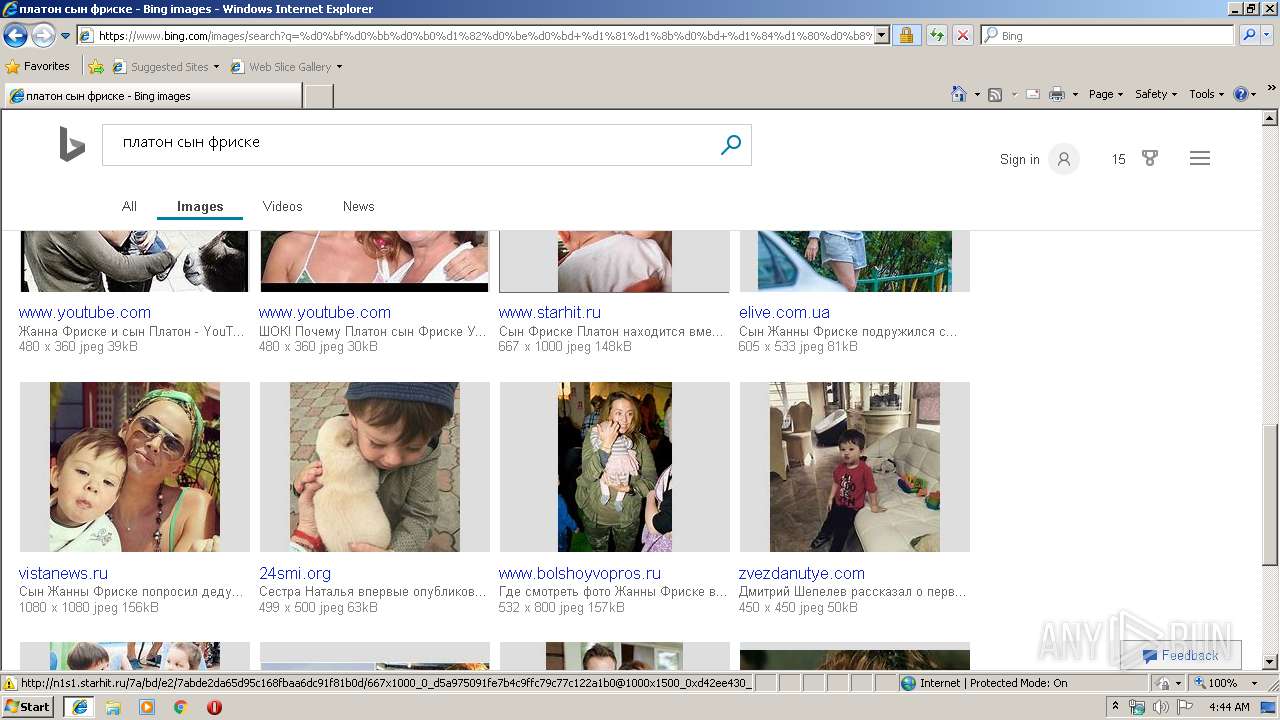Open the 24smi.org puppy image thumbnail
The image size is (1280, 720).
click(375, 467)
